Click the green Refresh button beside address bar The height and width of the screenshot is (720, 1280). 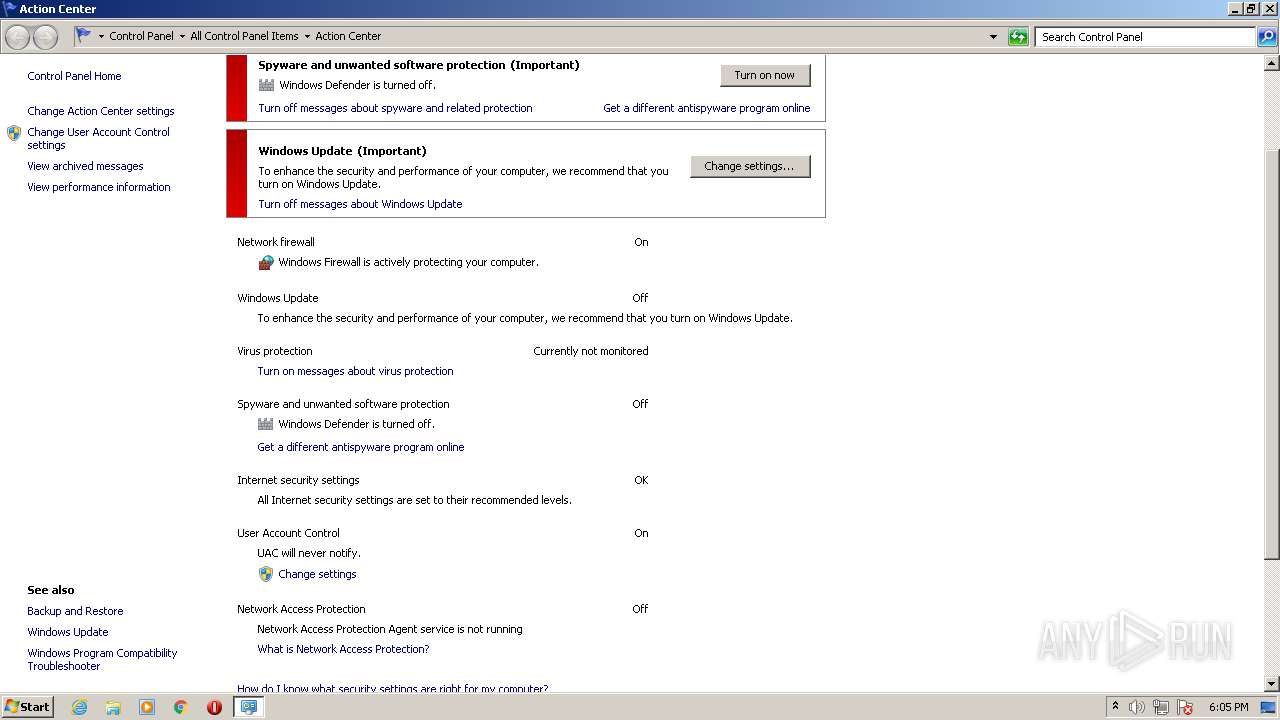[x=1018, y=37]
